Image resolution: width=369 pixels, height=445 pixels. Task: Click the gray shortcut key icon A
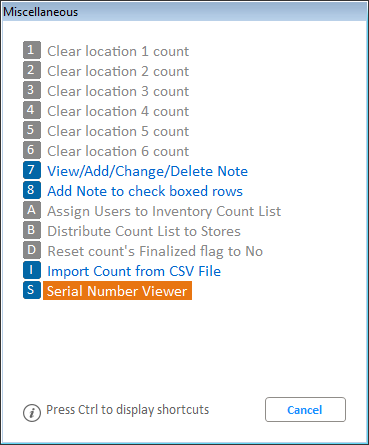32,210
